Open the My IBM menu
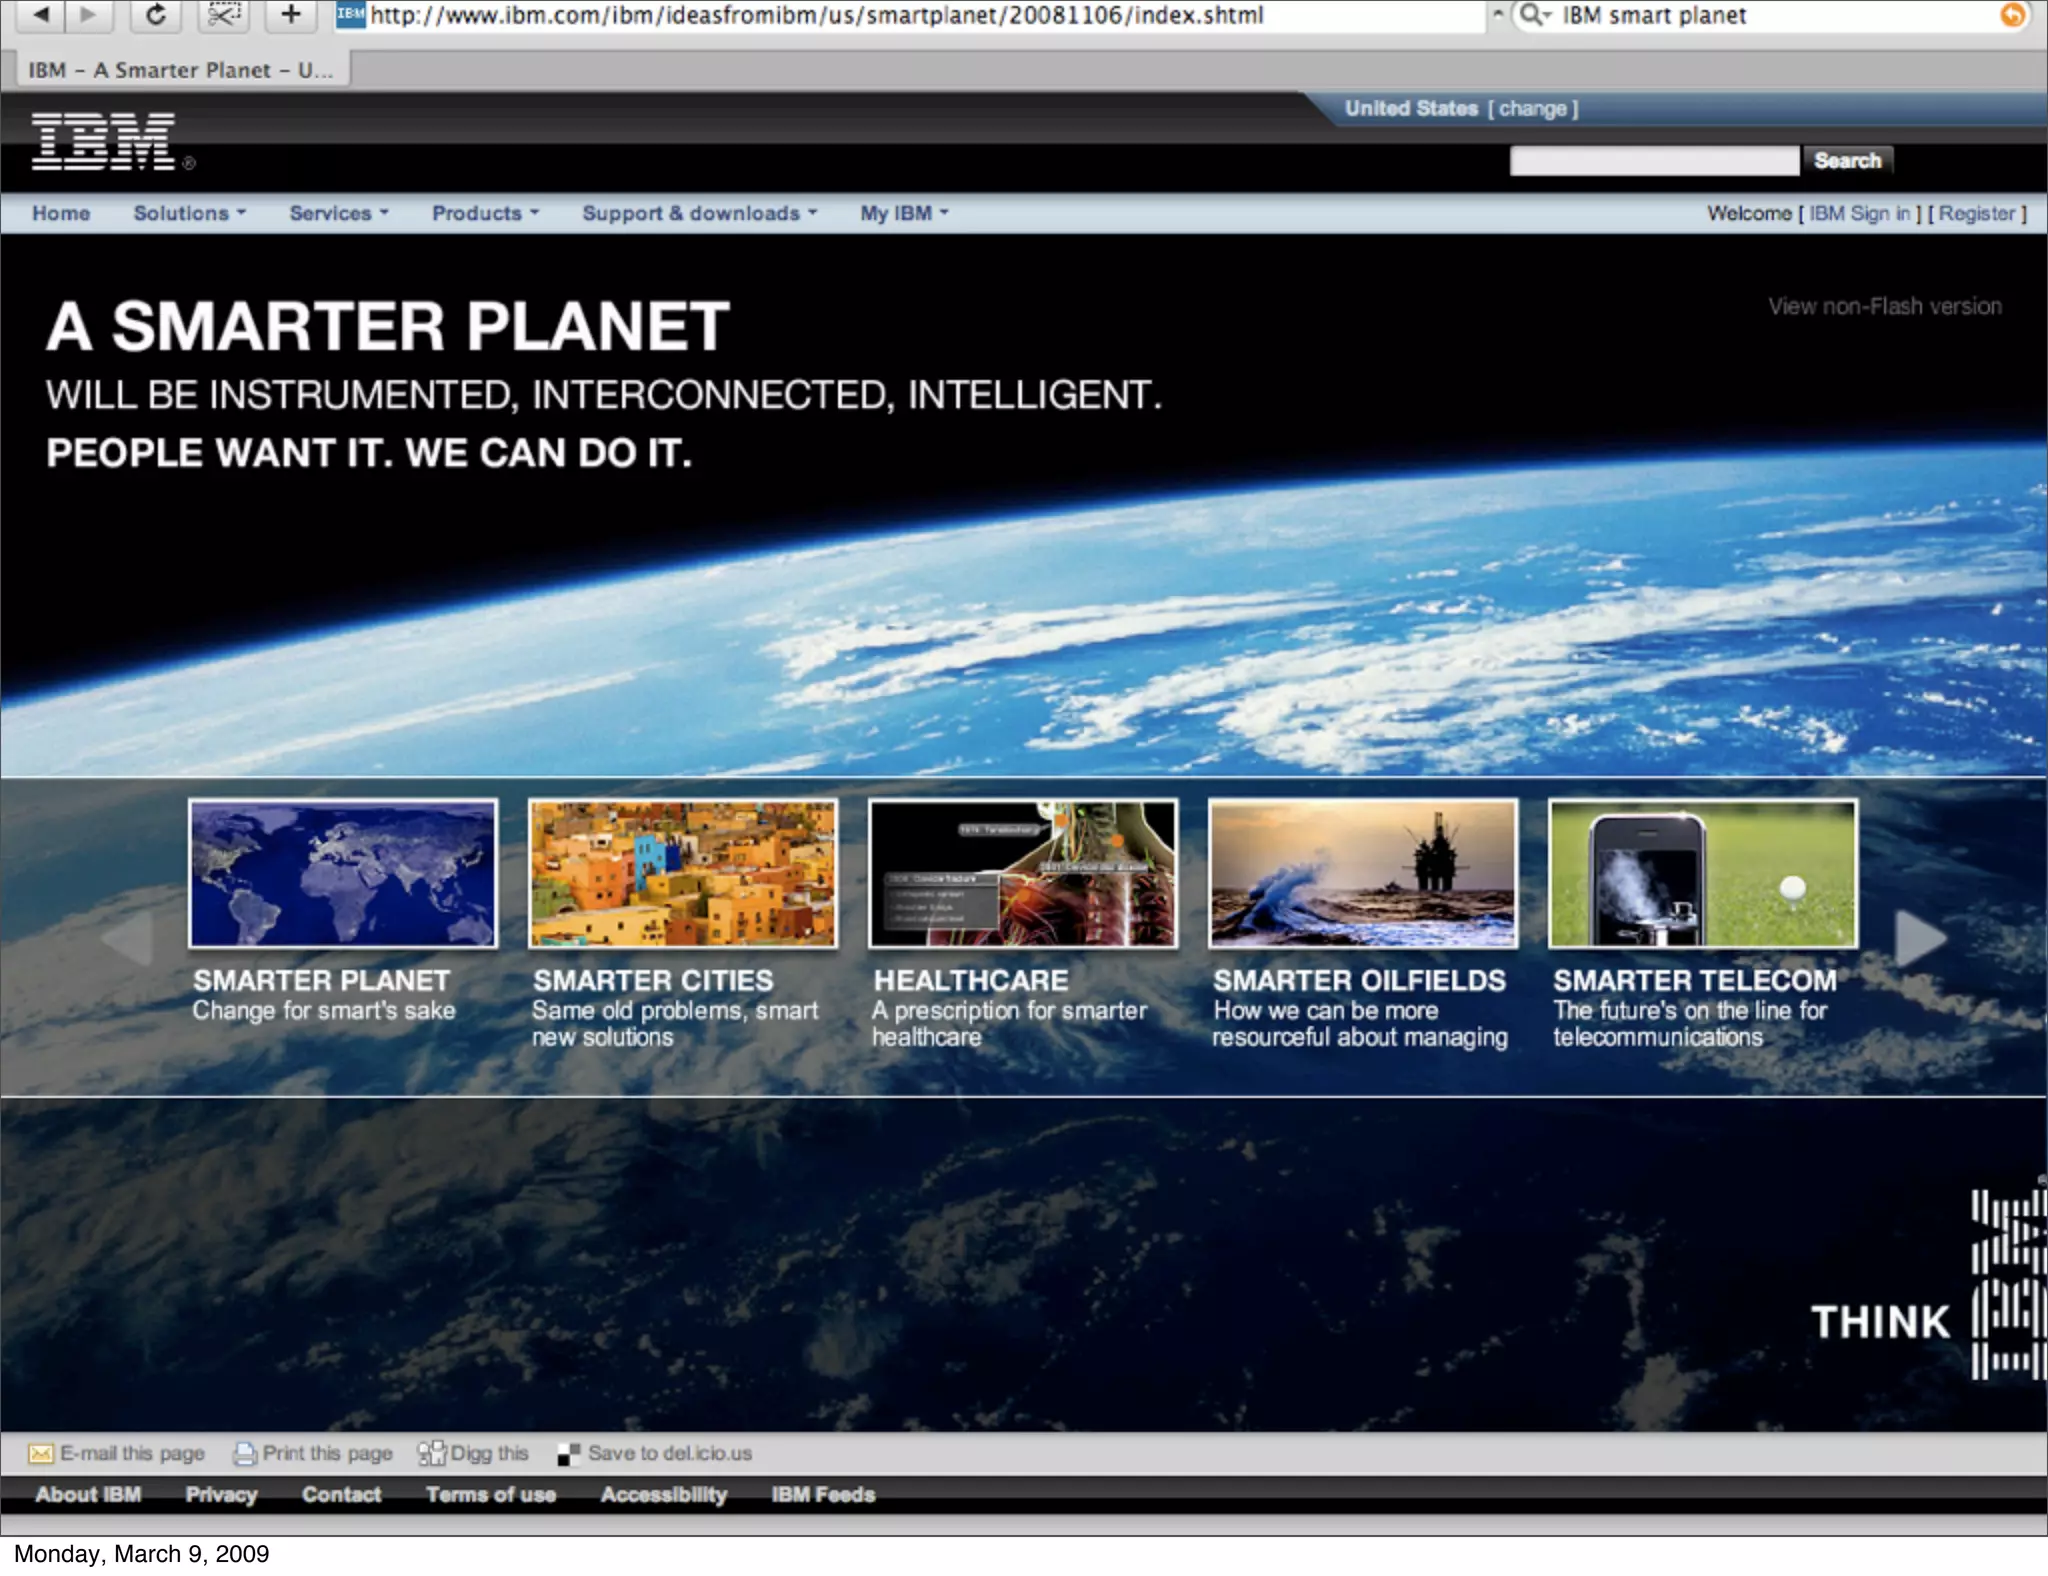This screenshot has width=2048, height=1576. pos(904,213)
